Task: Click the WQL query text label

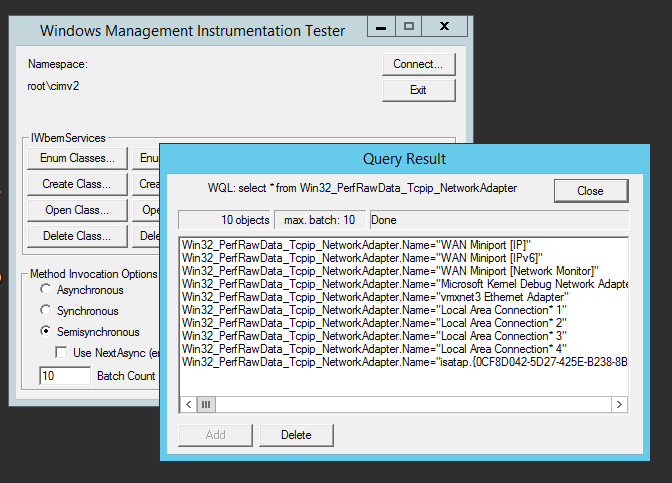Action: pyautogui.click(x=362, y=188)
